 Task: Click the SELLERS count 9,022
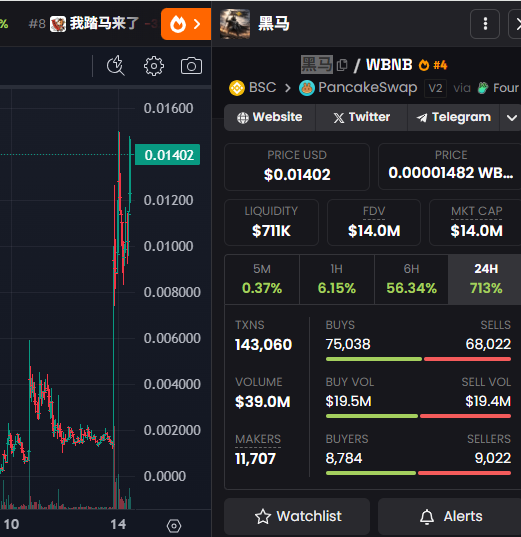pyautogui.click(x=493, y=458)
